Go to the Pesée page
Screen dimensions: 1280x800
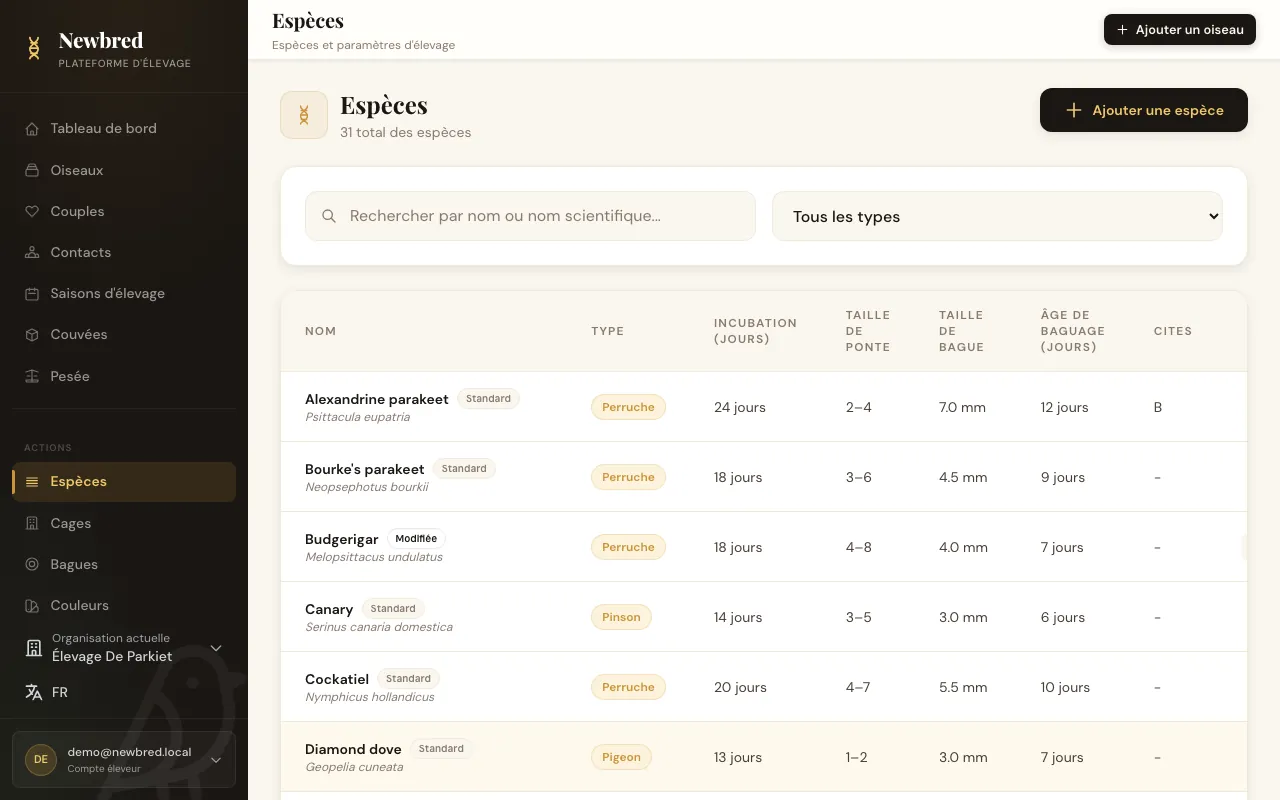[124, 376]
